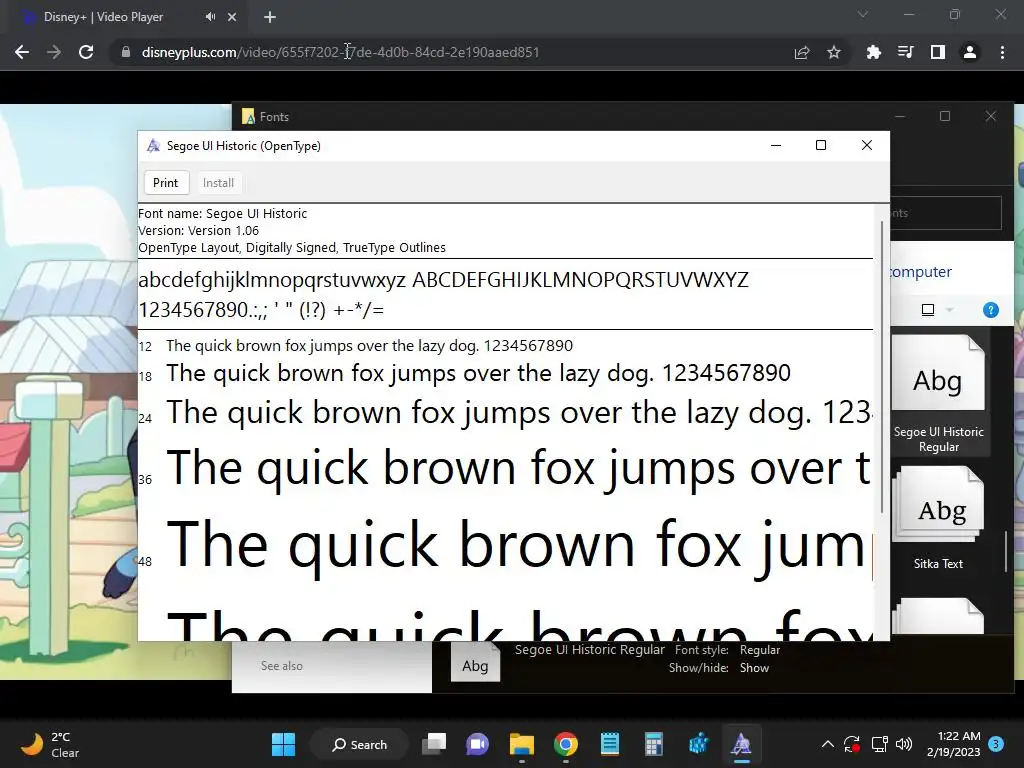
Task: Expand the view options dropdown arrow
Action: [950, 310]
